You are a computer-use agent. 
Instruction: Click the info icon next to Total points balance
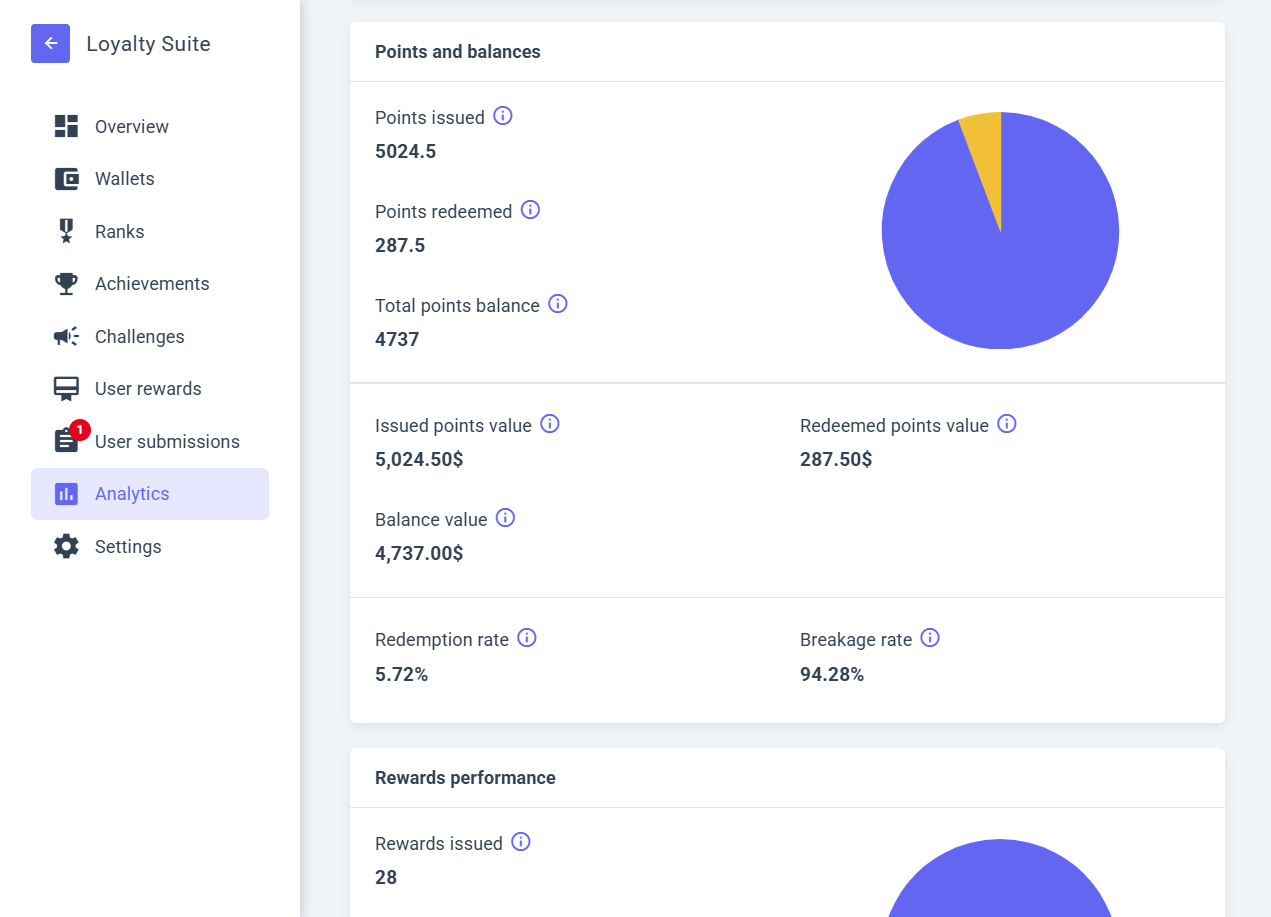click(x=558, y=304)
